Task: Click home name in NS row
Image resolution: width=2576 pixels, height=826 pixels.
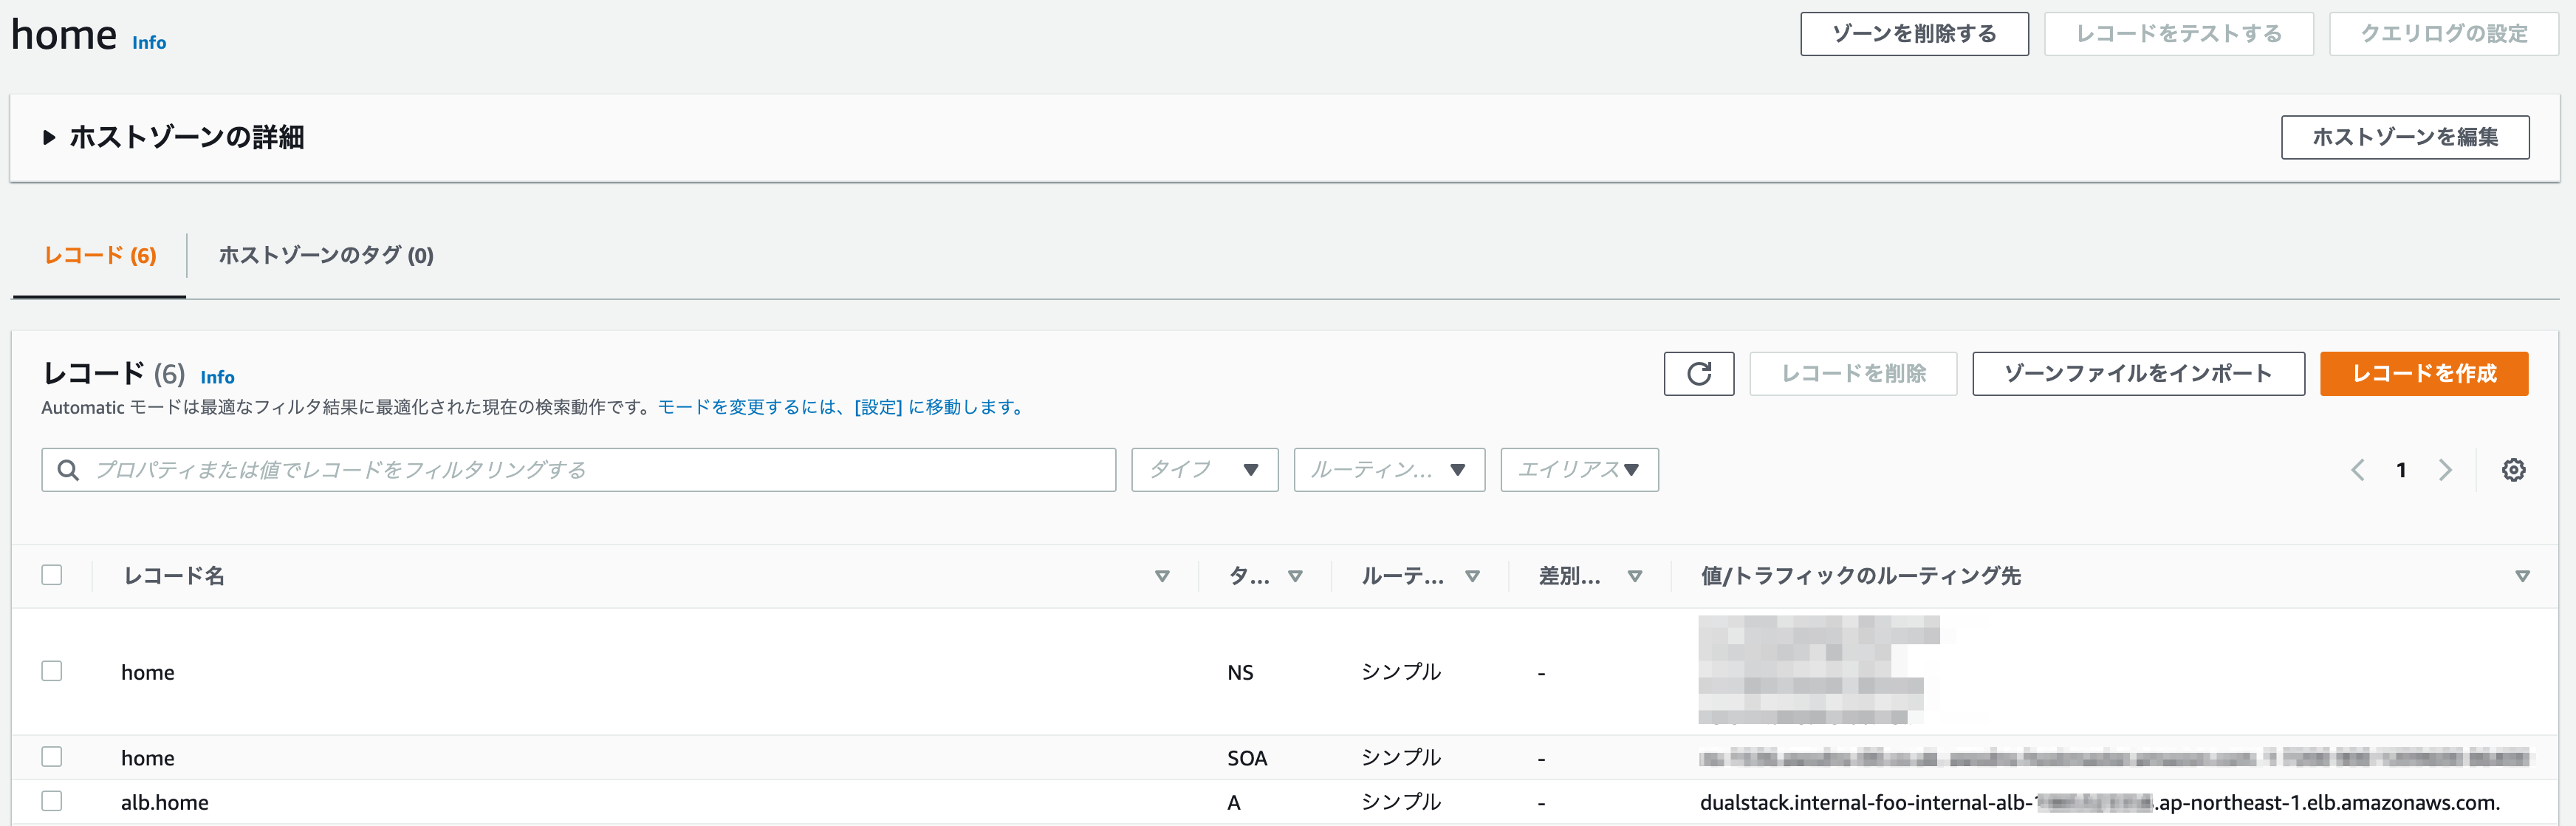Action: [x=148, y=672]
